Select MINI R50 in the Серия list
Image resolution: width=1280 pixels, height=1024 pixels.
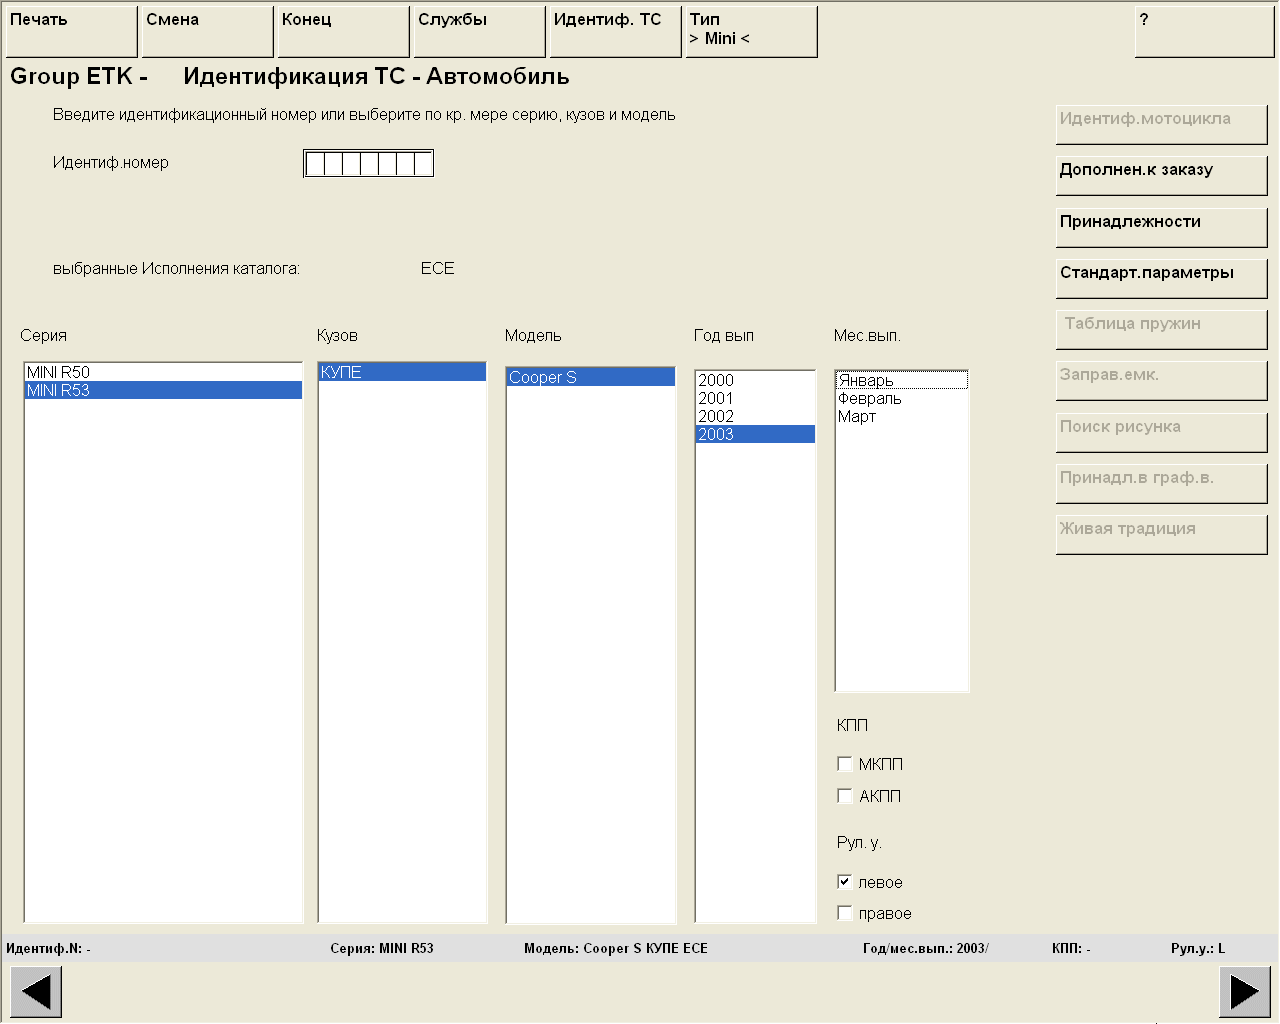click(x=163, y=372)
